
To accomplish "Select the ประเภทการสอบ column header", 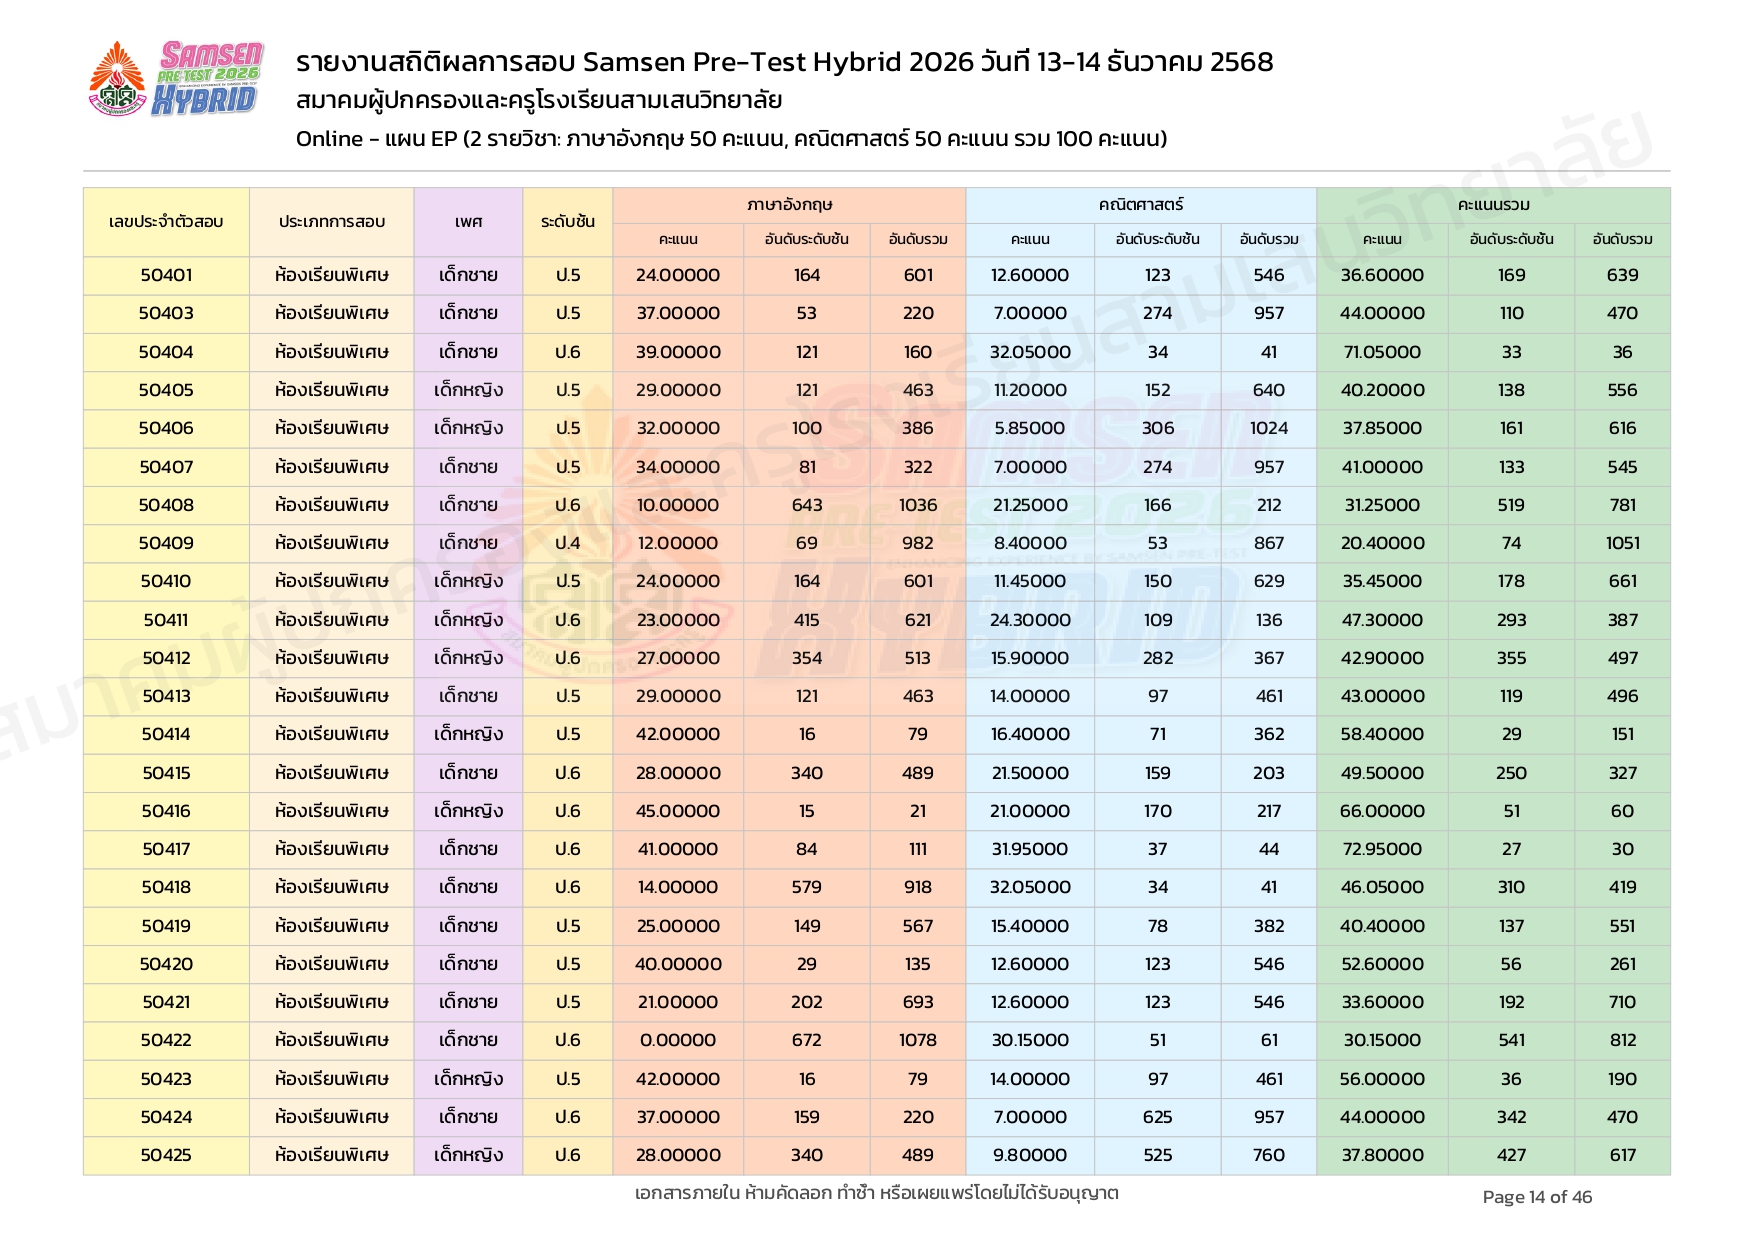I will (331, 222).
